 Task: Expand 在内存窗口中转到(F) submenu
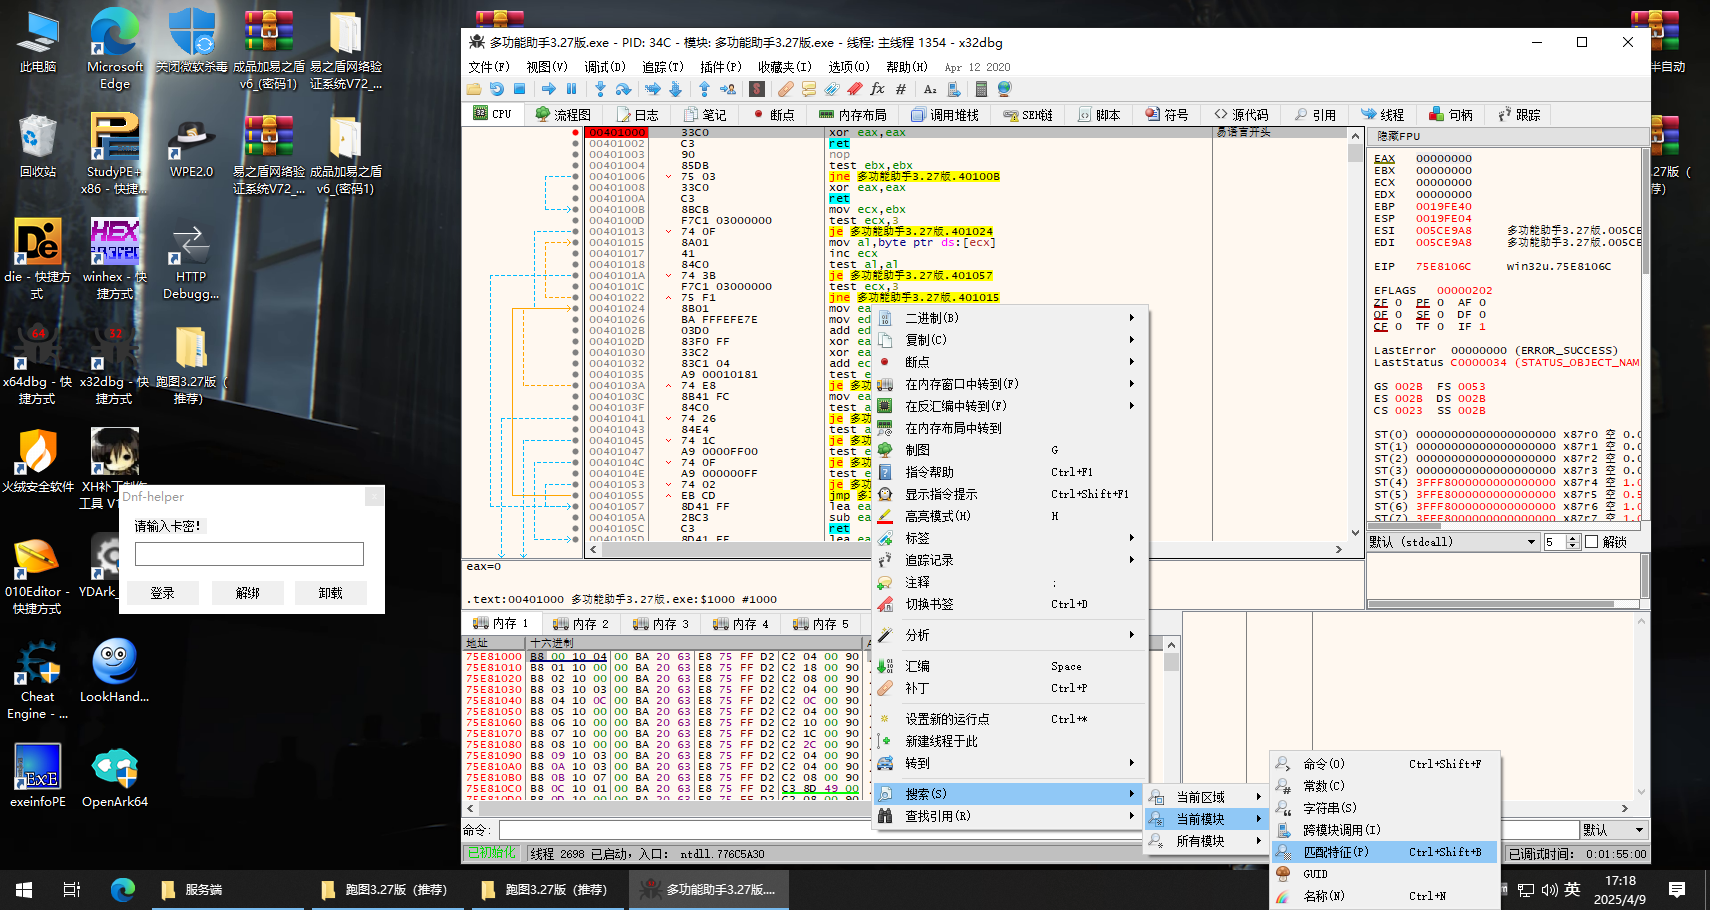point(1010,384)
